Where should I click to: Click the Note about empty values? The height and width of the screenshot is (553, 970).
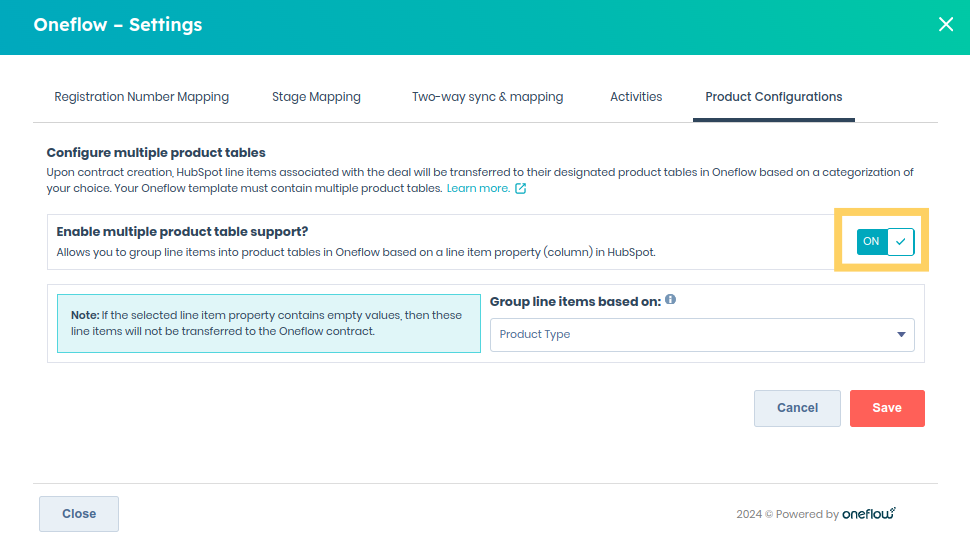(x=268, y=324)
